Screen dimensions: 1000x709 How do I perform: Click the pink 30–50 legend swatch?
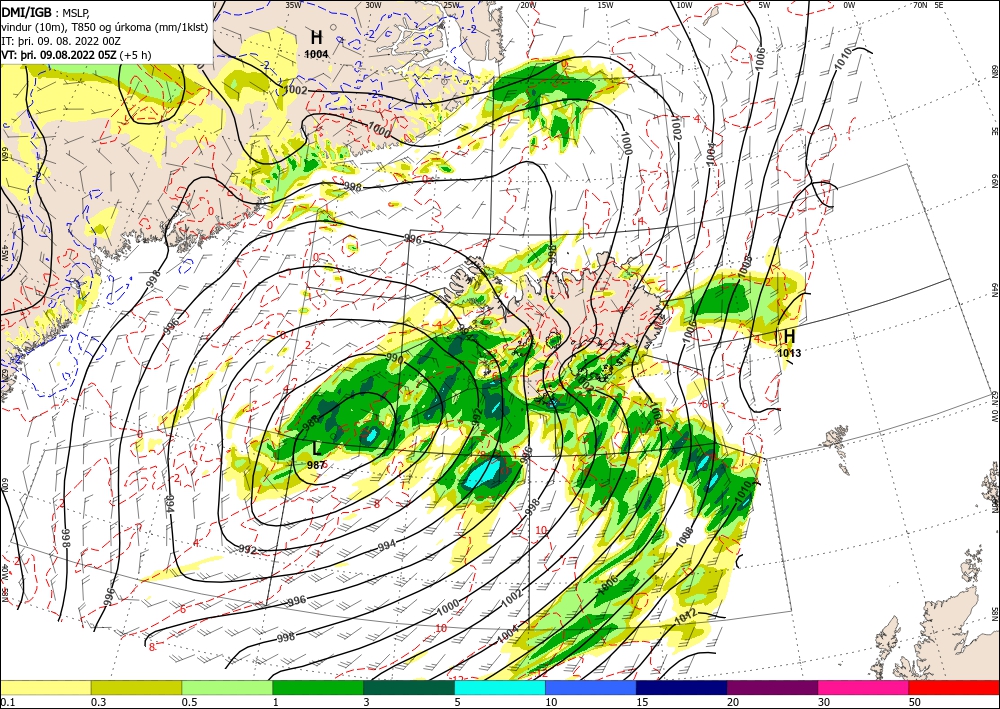click(863, 687)
